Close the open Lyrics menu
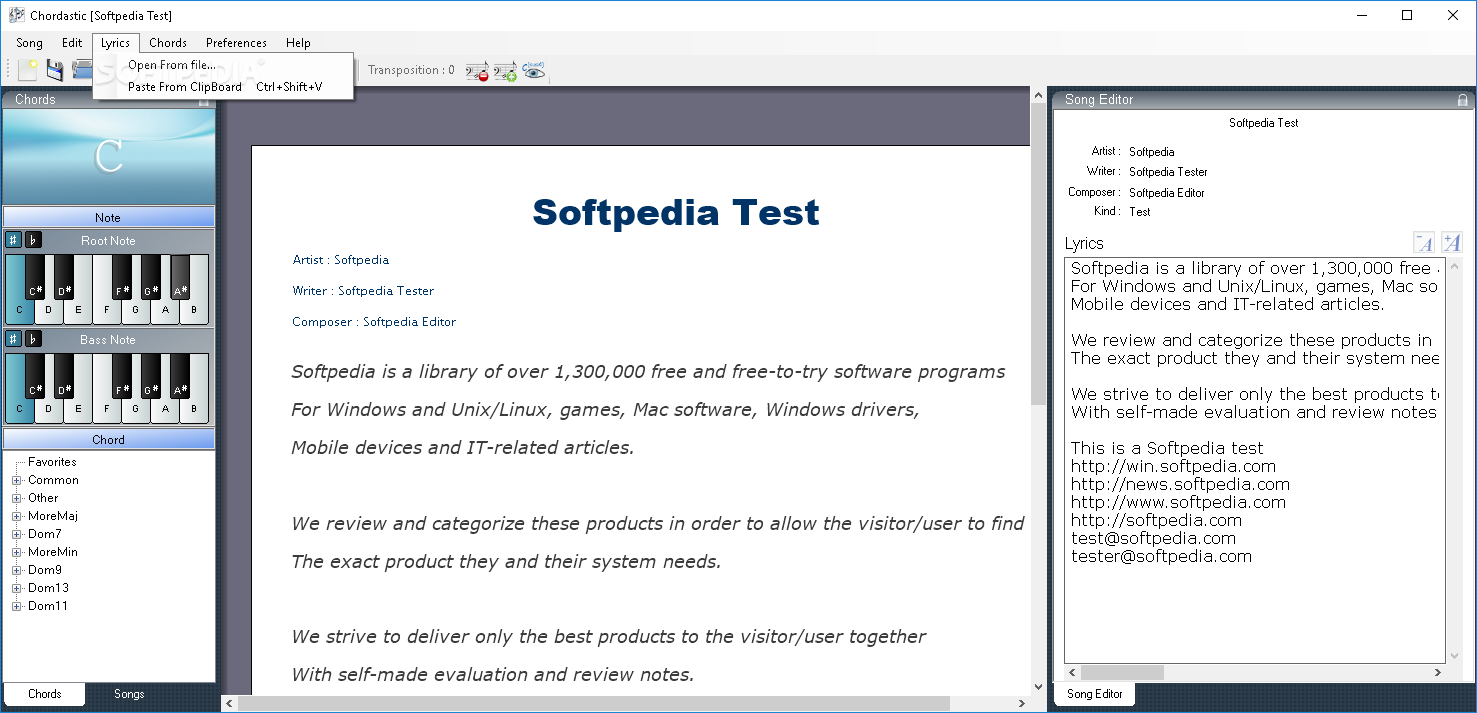The height and width of the screenshot is (713, 1477). click(x=115, y=43)
